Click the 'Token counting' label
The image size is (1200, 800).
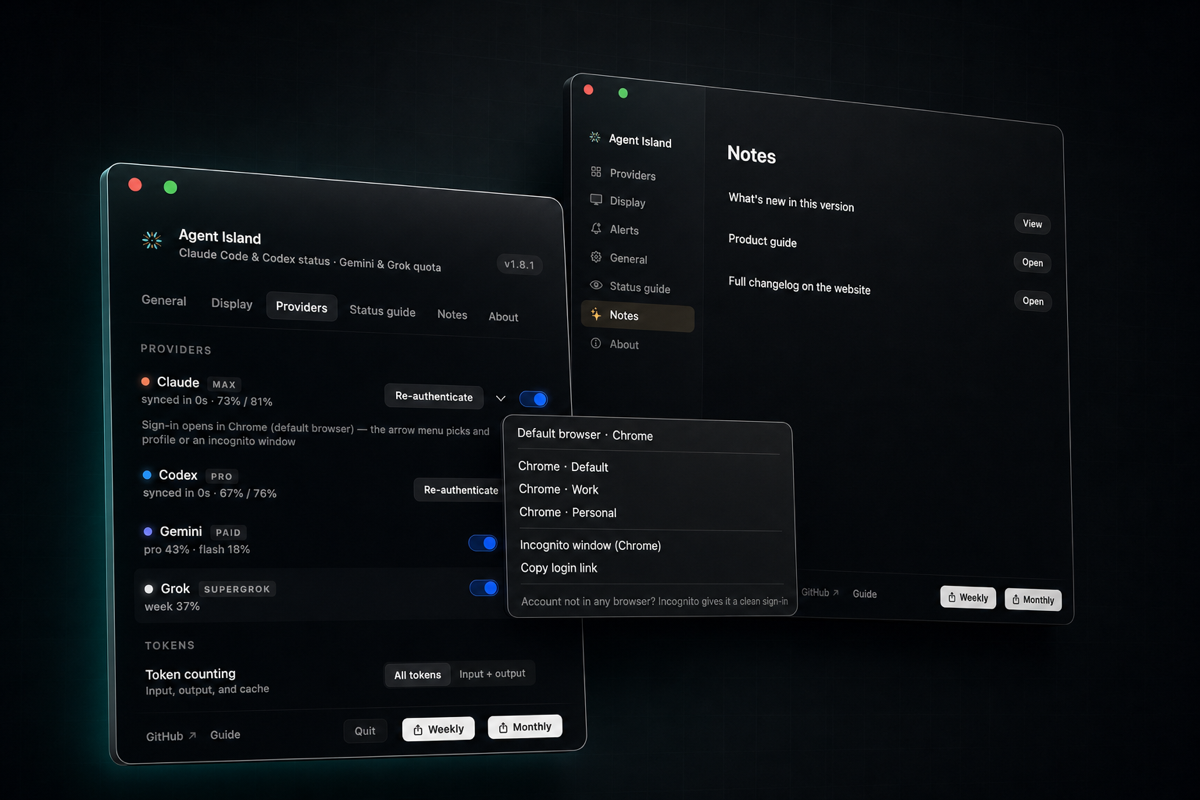(190, 674)
